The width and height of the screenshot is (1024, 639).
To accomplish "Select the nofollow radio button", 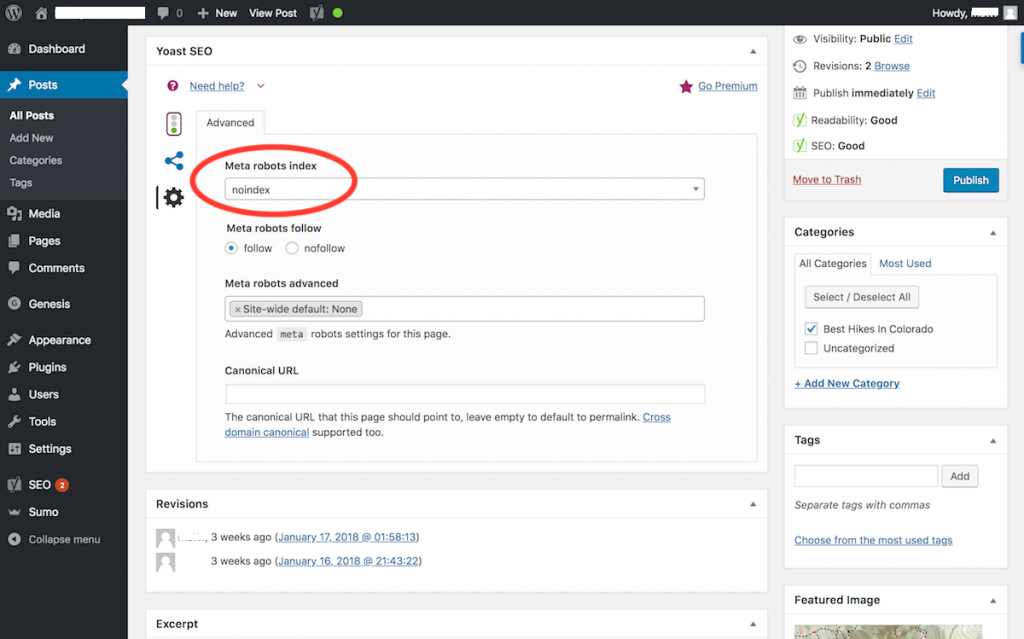I will (292, 248).
